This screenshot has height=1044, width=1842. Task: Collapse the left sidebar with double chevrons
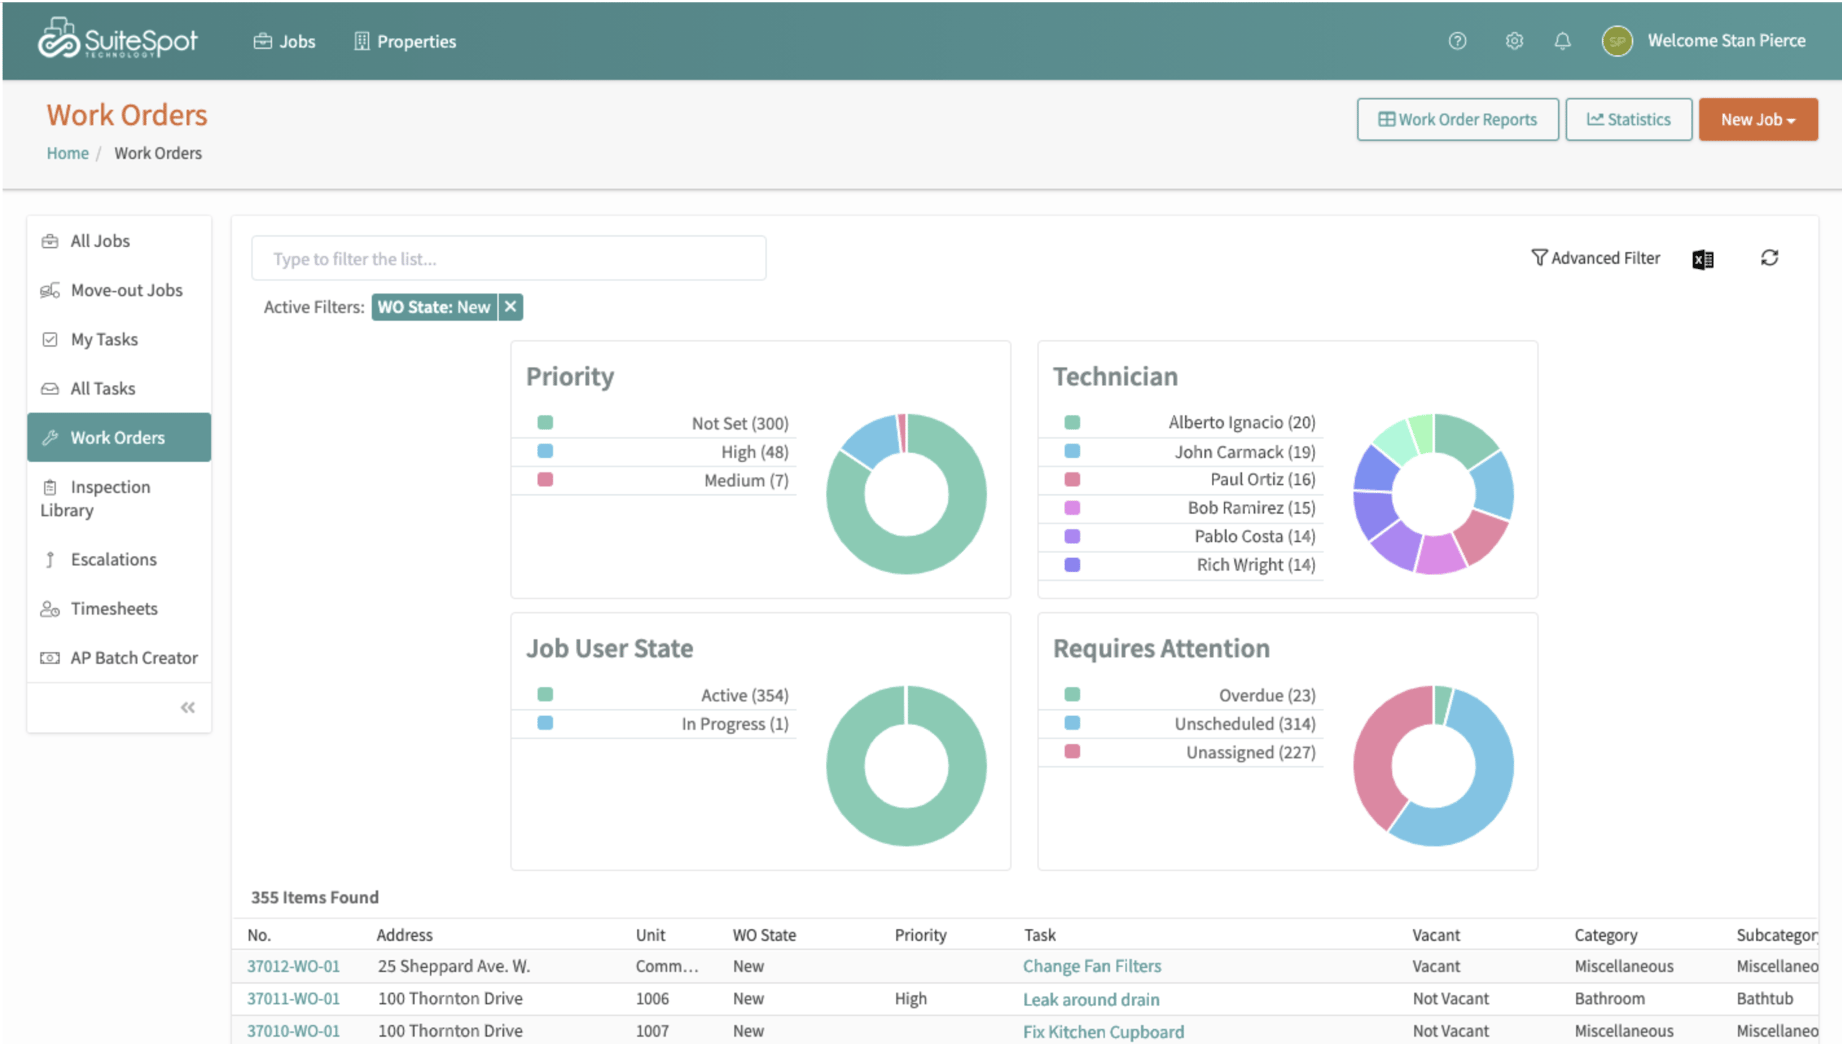[x=187, y=707]
